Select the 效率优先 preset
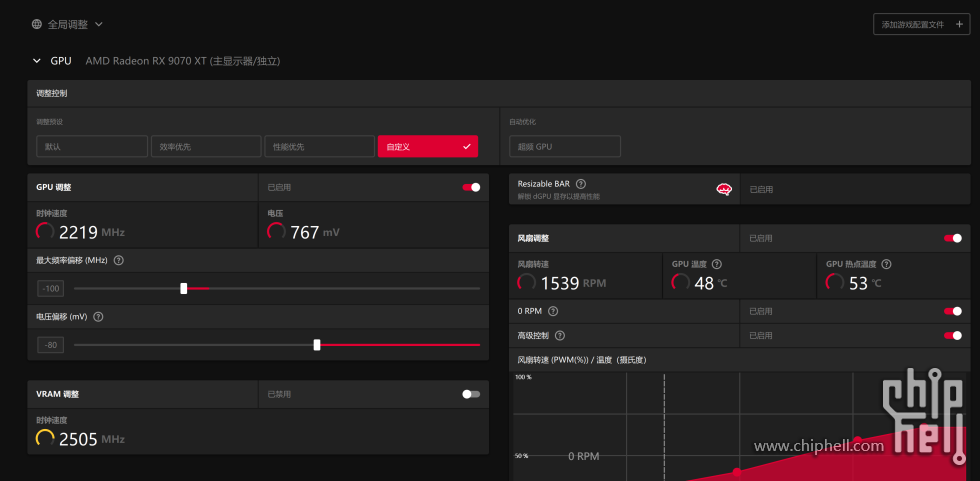The image size is (980, 481). point(206,146)
